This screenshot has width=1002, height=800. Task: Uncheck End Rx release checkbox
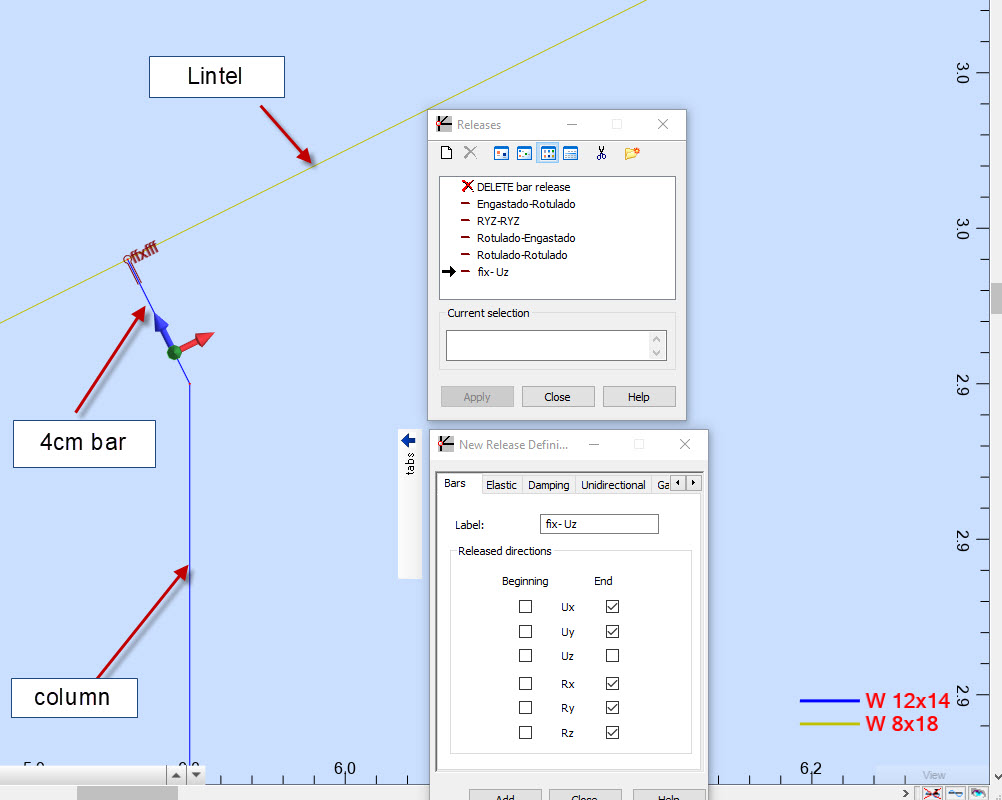(x=612, y=684)
